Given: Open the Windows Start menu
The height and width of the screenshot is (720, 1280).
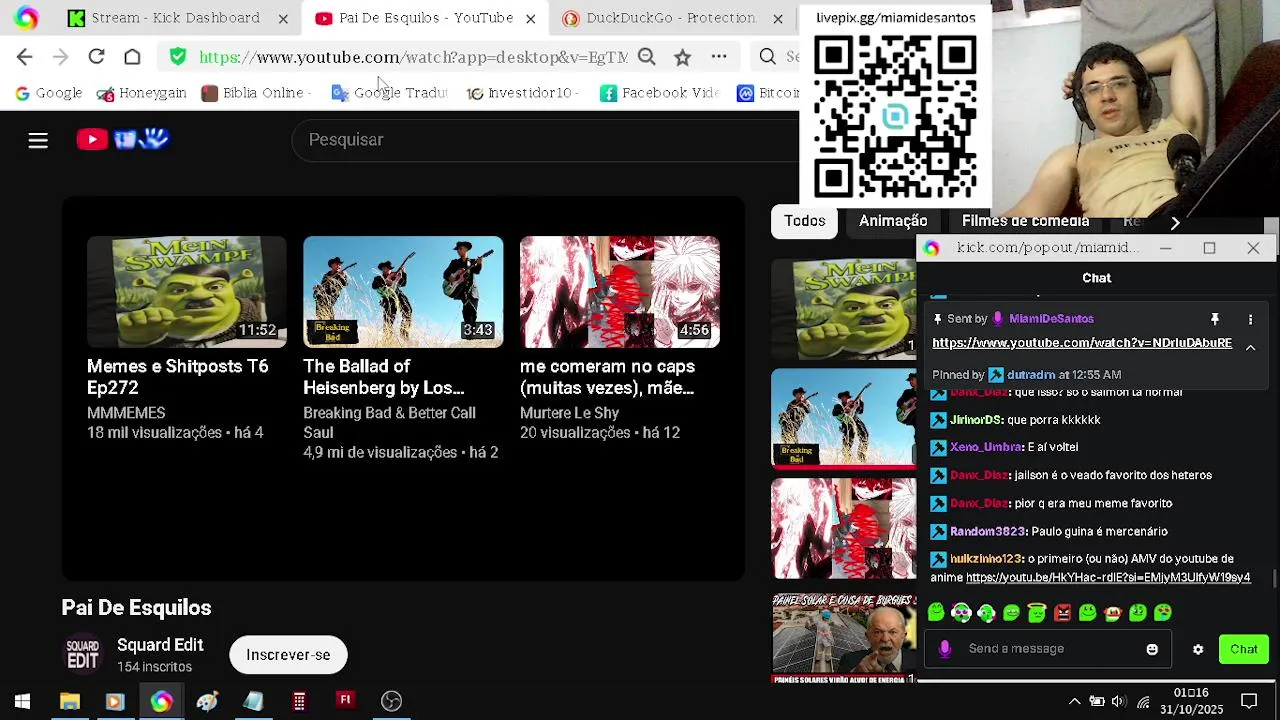Looking at the screenshot, I should point(22,701).
